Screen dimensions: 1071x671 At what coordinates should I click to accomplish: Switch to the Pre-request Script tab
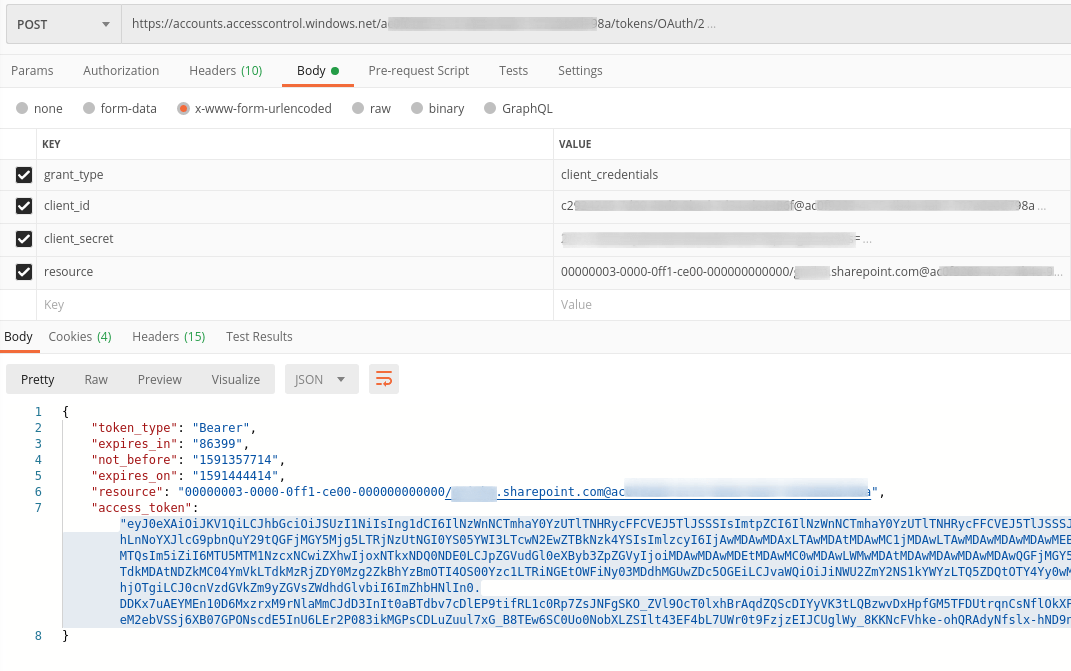click(x=419, y=70)
